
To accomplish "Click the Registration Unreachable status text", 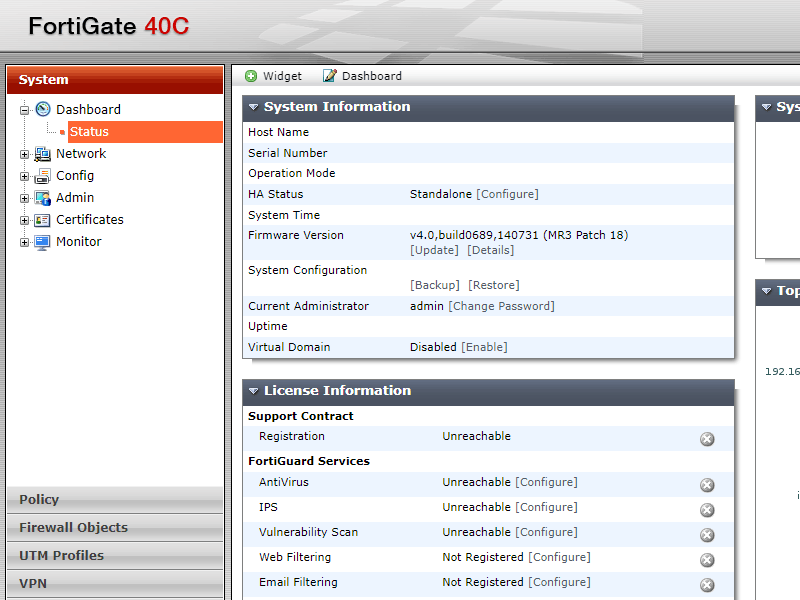I will click(x=477, y=436).
